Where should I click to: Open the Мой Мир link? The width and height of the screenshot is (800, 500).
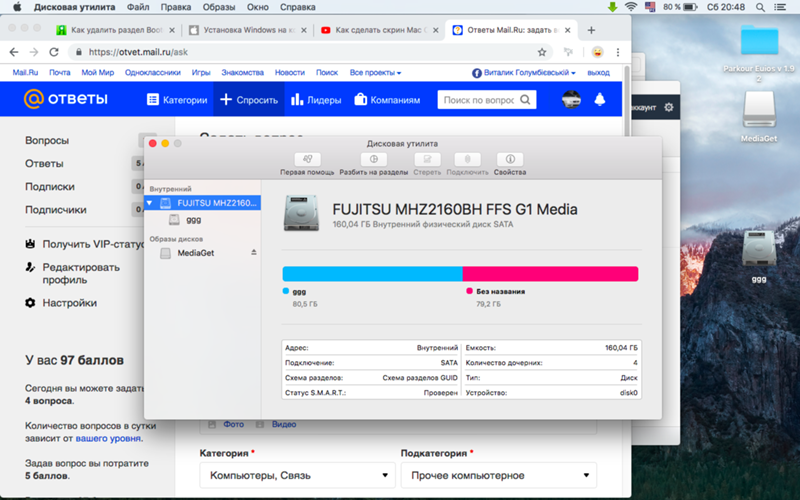tap(97, 72)
